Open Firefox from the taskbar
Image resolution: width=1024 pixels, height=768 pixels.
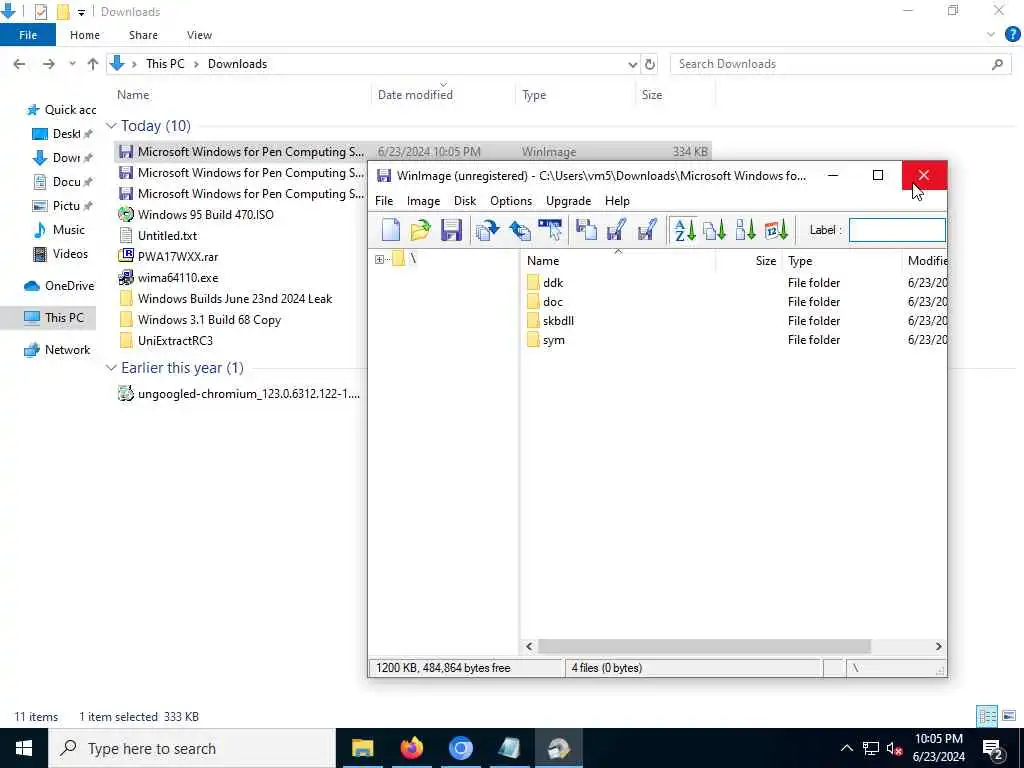[x=411, y=748]
